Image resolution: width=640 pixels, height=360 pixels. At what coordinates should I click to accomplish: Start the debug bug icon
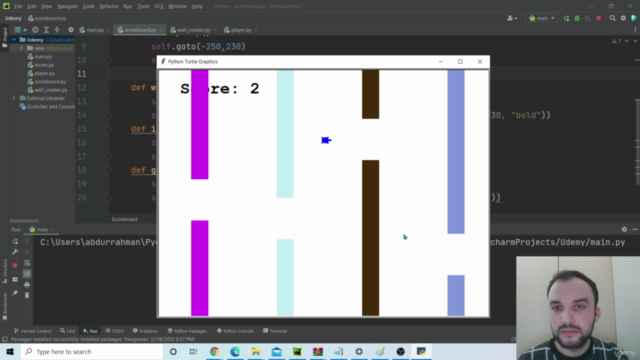click(577, 18)
